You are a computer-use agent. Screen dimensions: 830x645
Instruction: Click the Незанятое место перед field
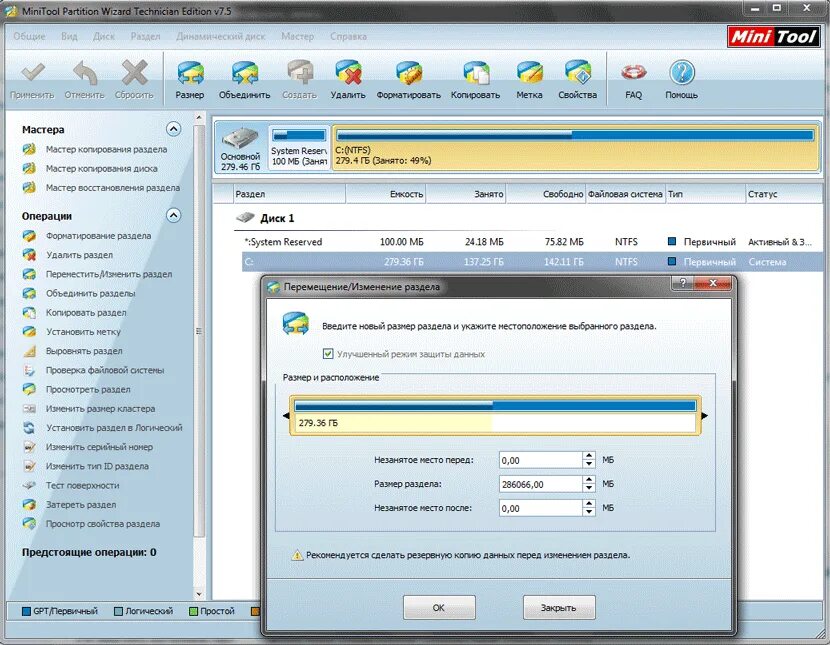coord(540,460)
